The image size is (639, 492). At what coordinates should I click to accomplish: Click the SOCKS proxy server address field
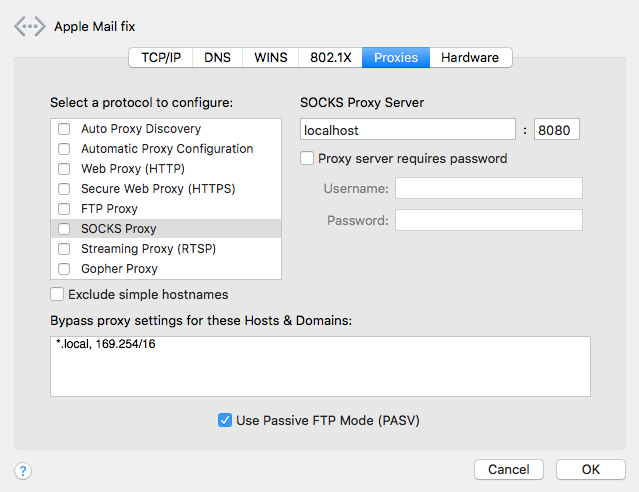[407, 130]
